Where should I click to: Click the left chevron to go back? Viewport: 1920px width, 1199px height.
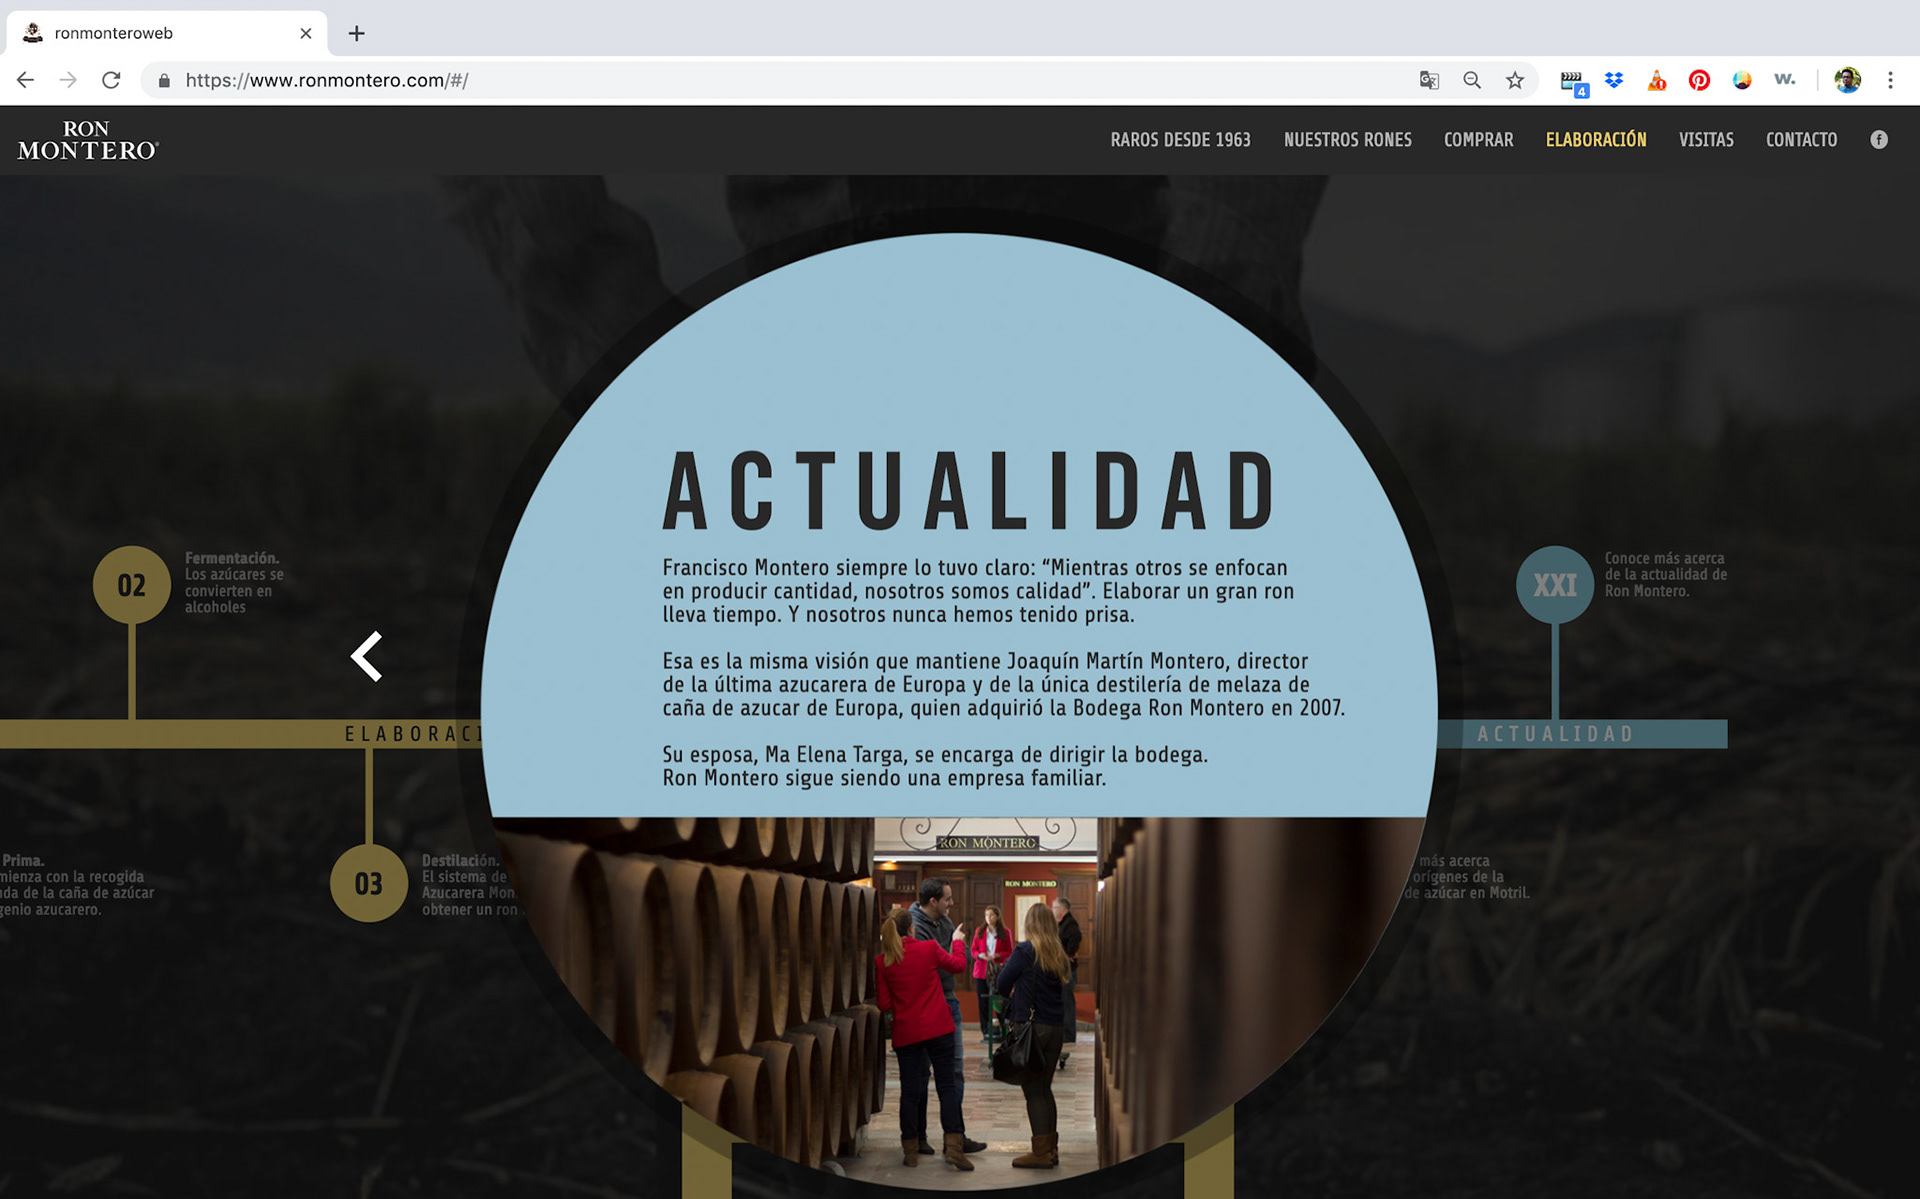pos(367,656)
